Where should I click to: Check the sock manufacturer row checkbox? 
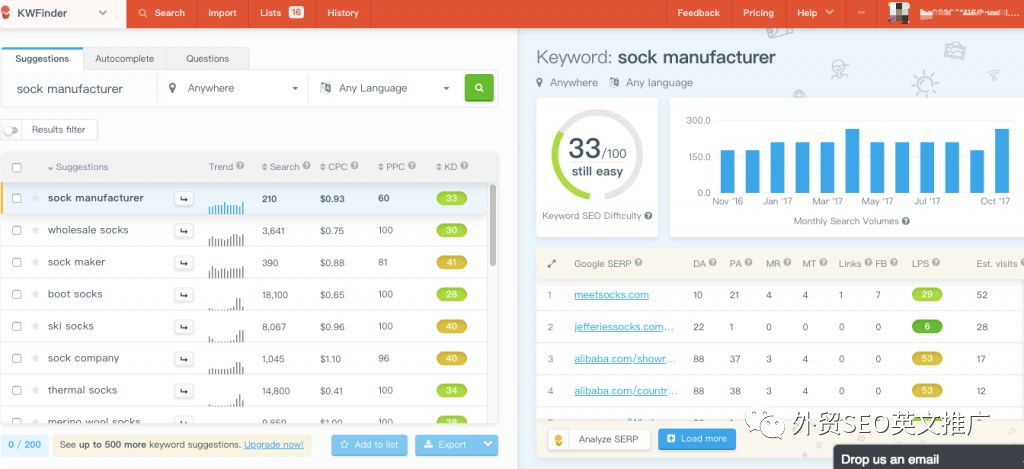(x=16, y=198)
